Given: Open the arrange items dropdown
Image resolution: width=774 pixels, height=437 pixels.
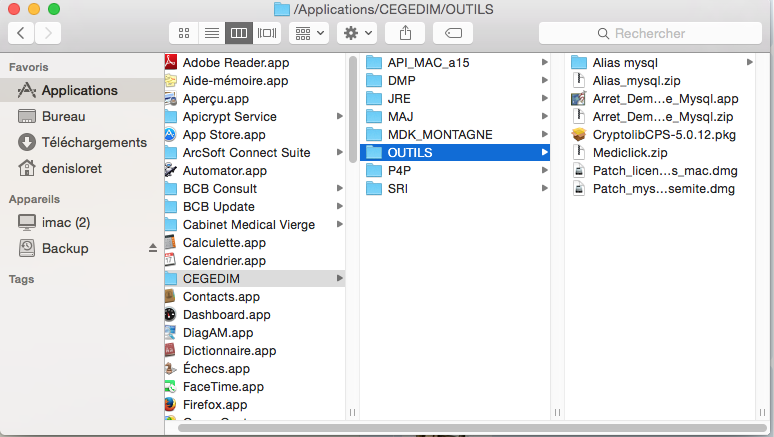Looking at the screenshot, I should pos(309,33).
